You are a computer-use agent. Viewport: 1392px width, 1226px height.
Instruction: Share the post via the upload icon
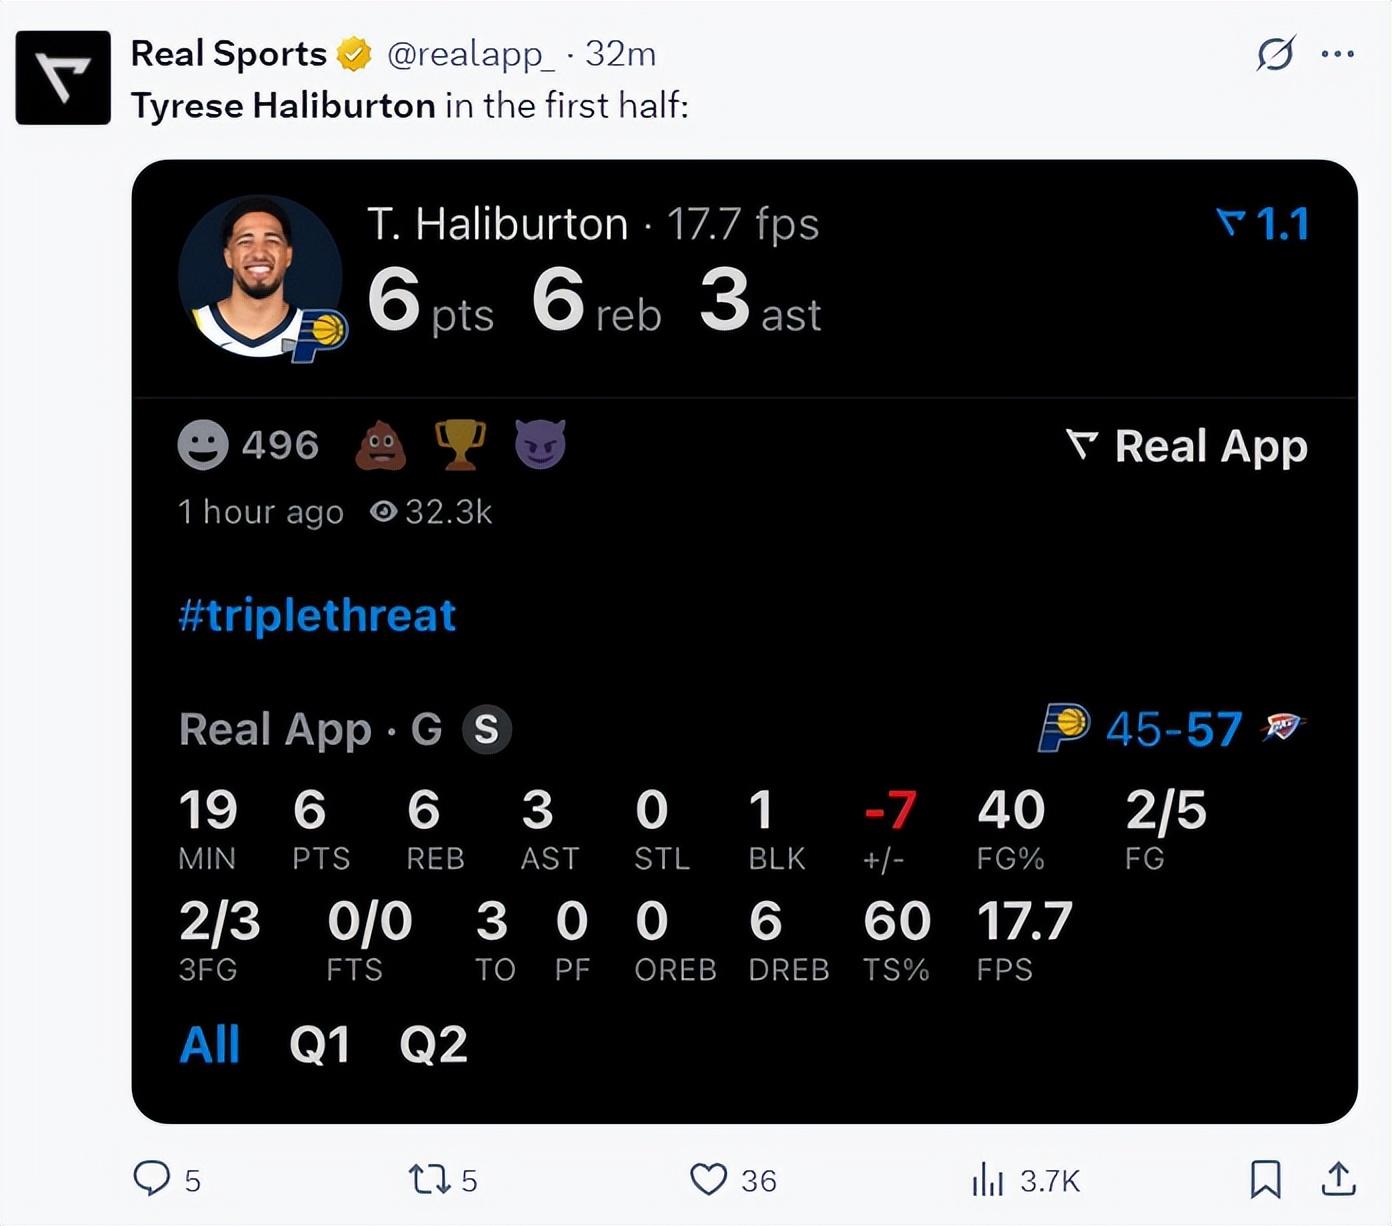coord(1338,1180)
